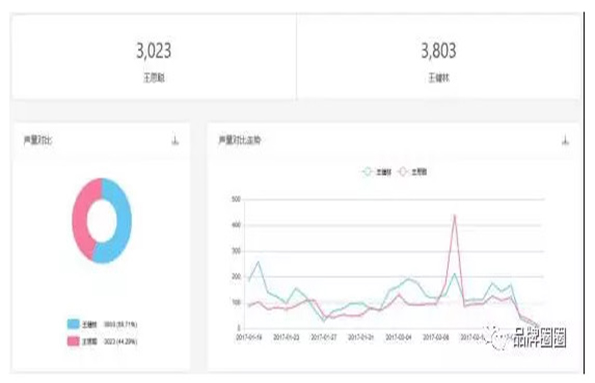The width and height of the screenshot is (595, 383).
Task: Select the pink 王思聪 legend swatch
Action: tap(73, 341)
